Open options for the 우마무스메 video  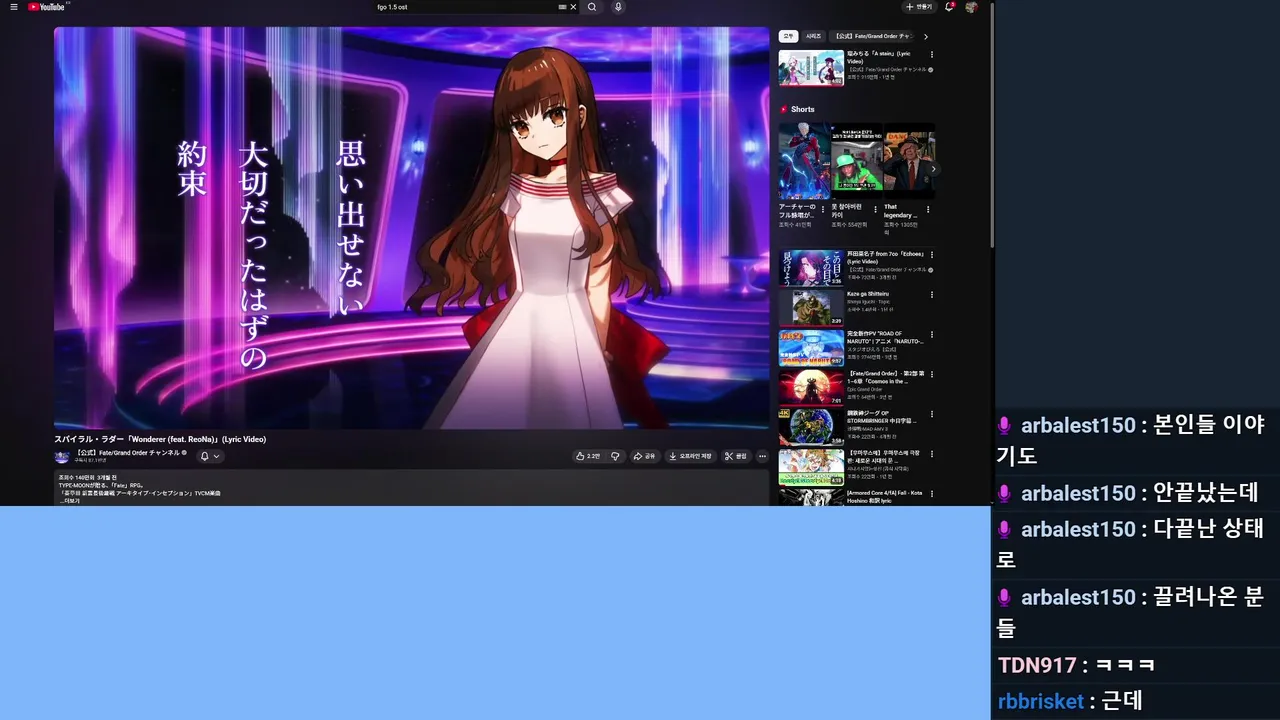tap(931, 455)
